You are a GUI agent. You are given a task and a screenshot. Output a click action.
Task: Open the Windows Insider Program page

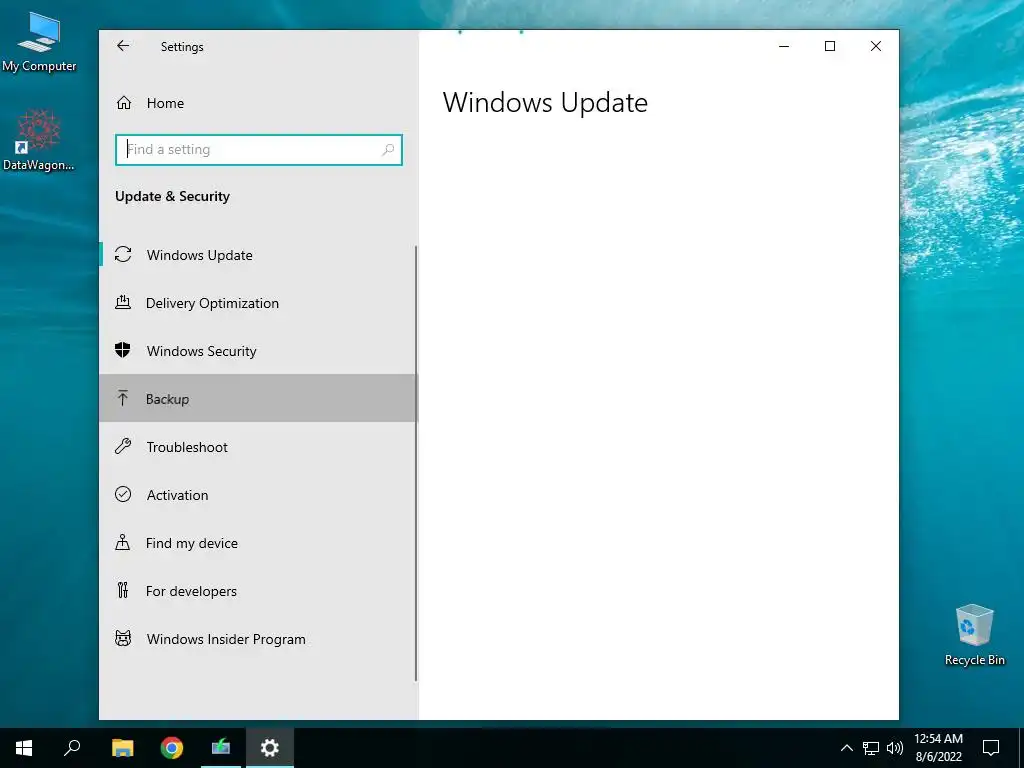(258, 639)
